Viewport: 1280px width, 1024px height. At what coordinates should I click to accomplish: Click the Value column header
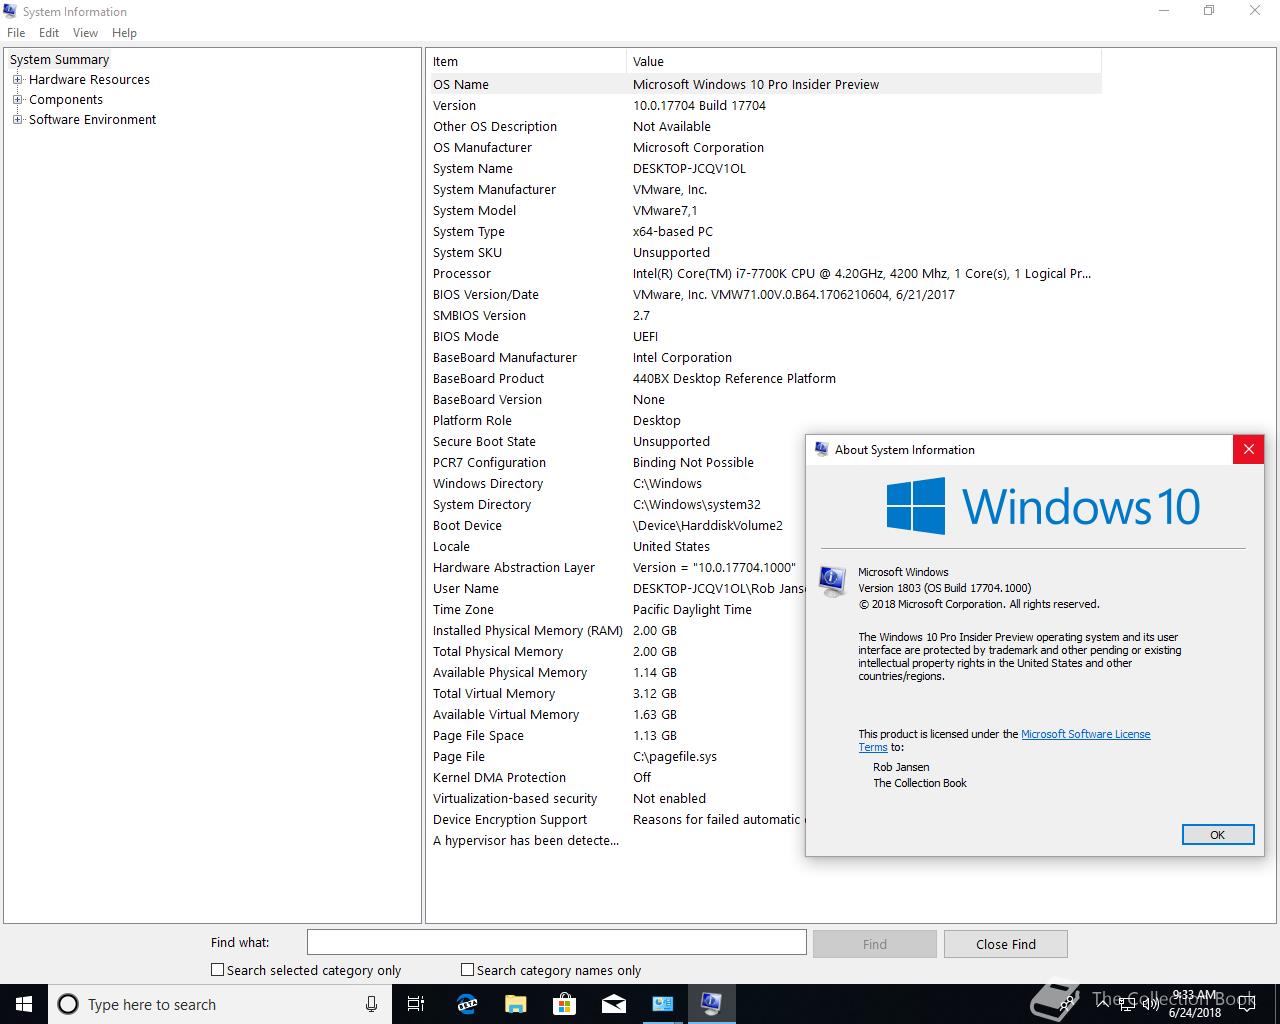[x=863, y=62]
